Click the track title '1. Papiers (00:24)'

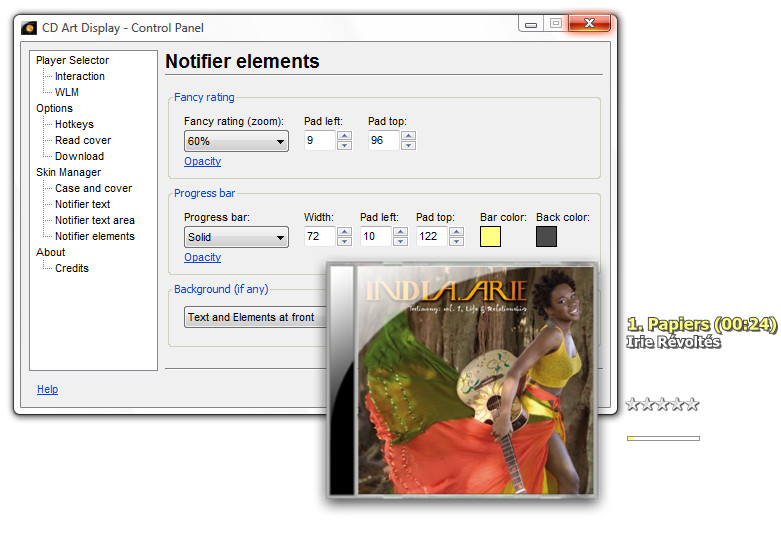(702, 324)
